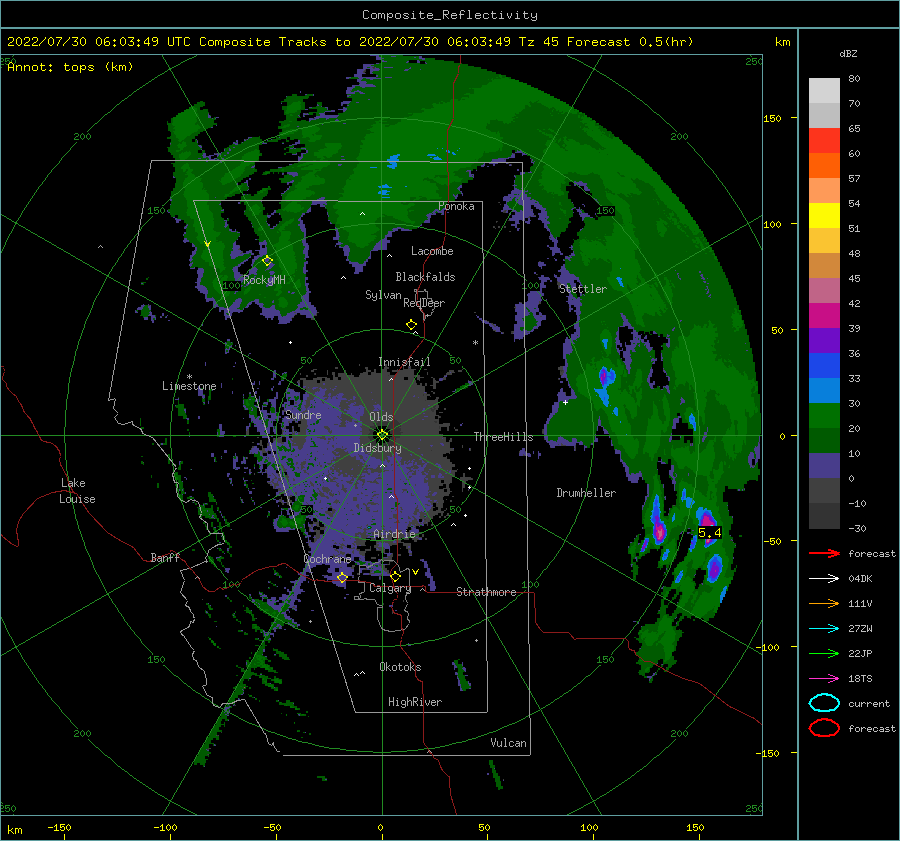This screenshot has height=841, width=900.
Task: Click the orange 111V arrow in legend
Action: (824, 603)
